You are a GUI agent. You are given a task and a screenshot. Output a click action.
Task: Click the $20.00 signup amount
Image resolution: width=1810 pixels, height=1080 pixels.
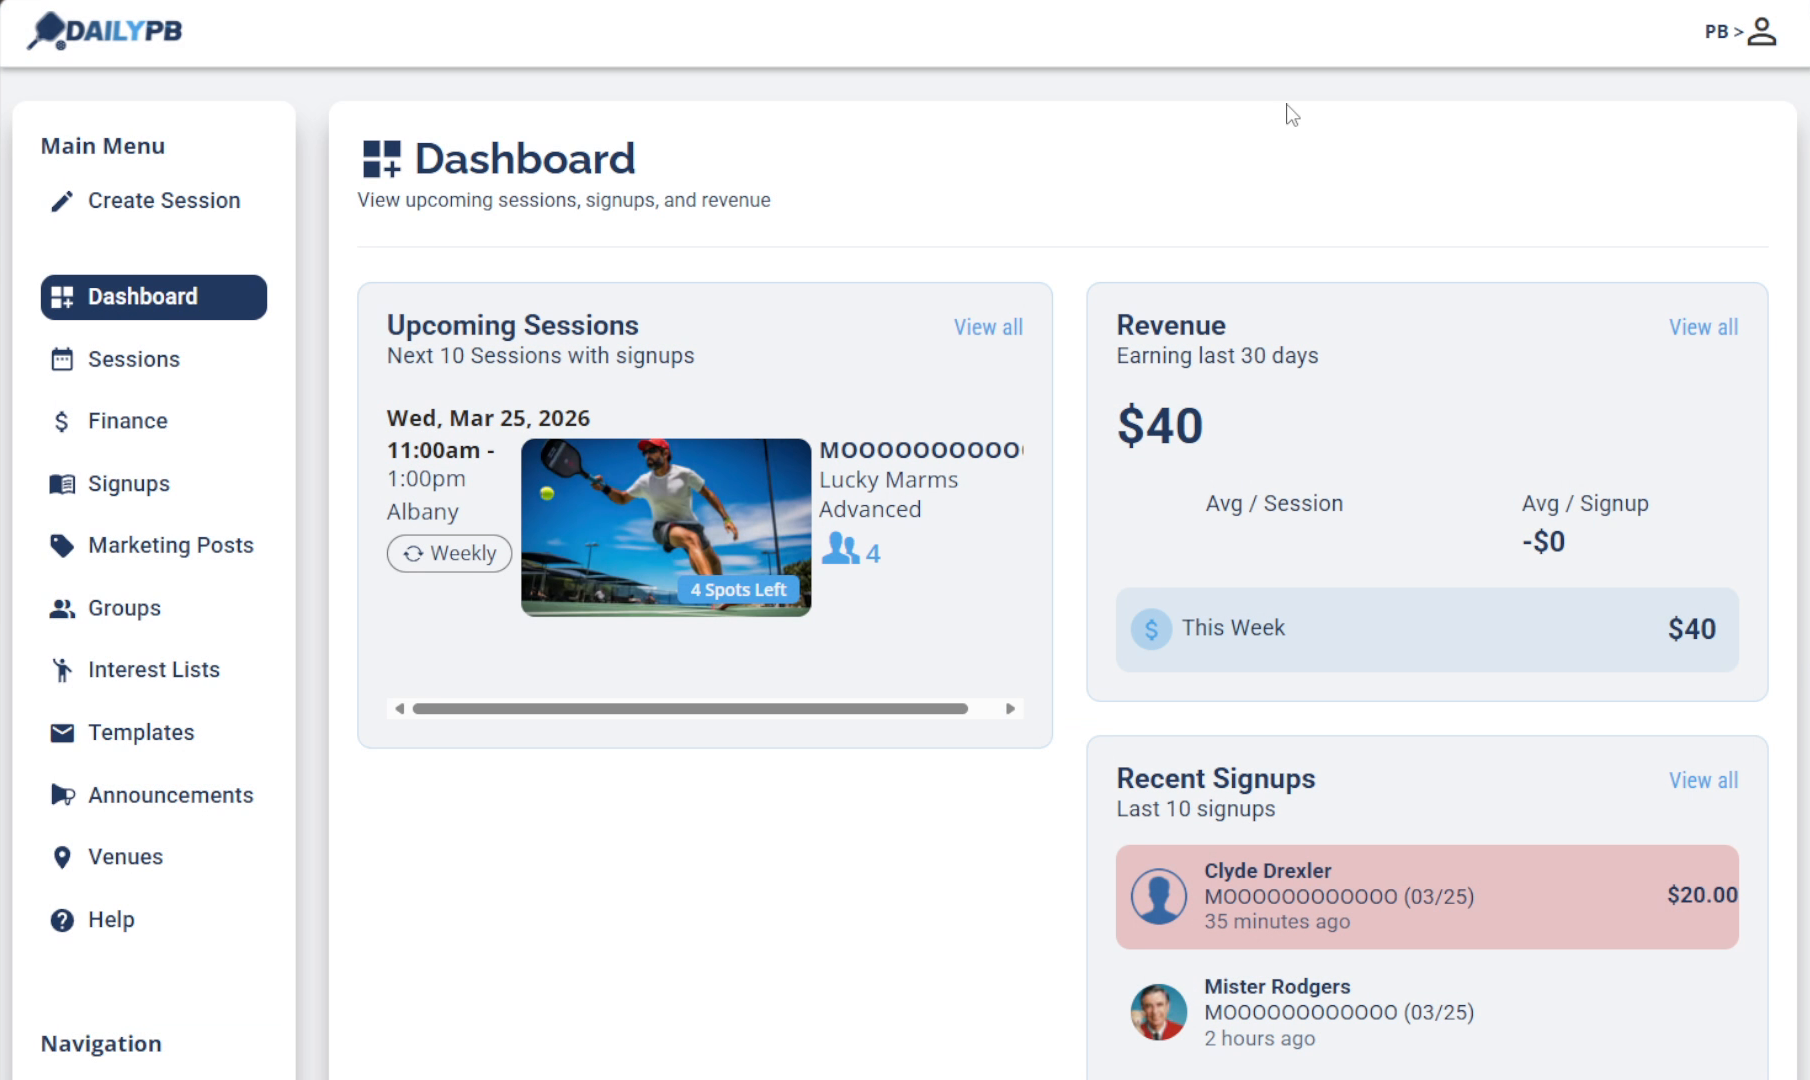[x=1702, y=895]
